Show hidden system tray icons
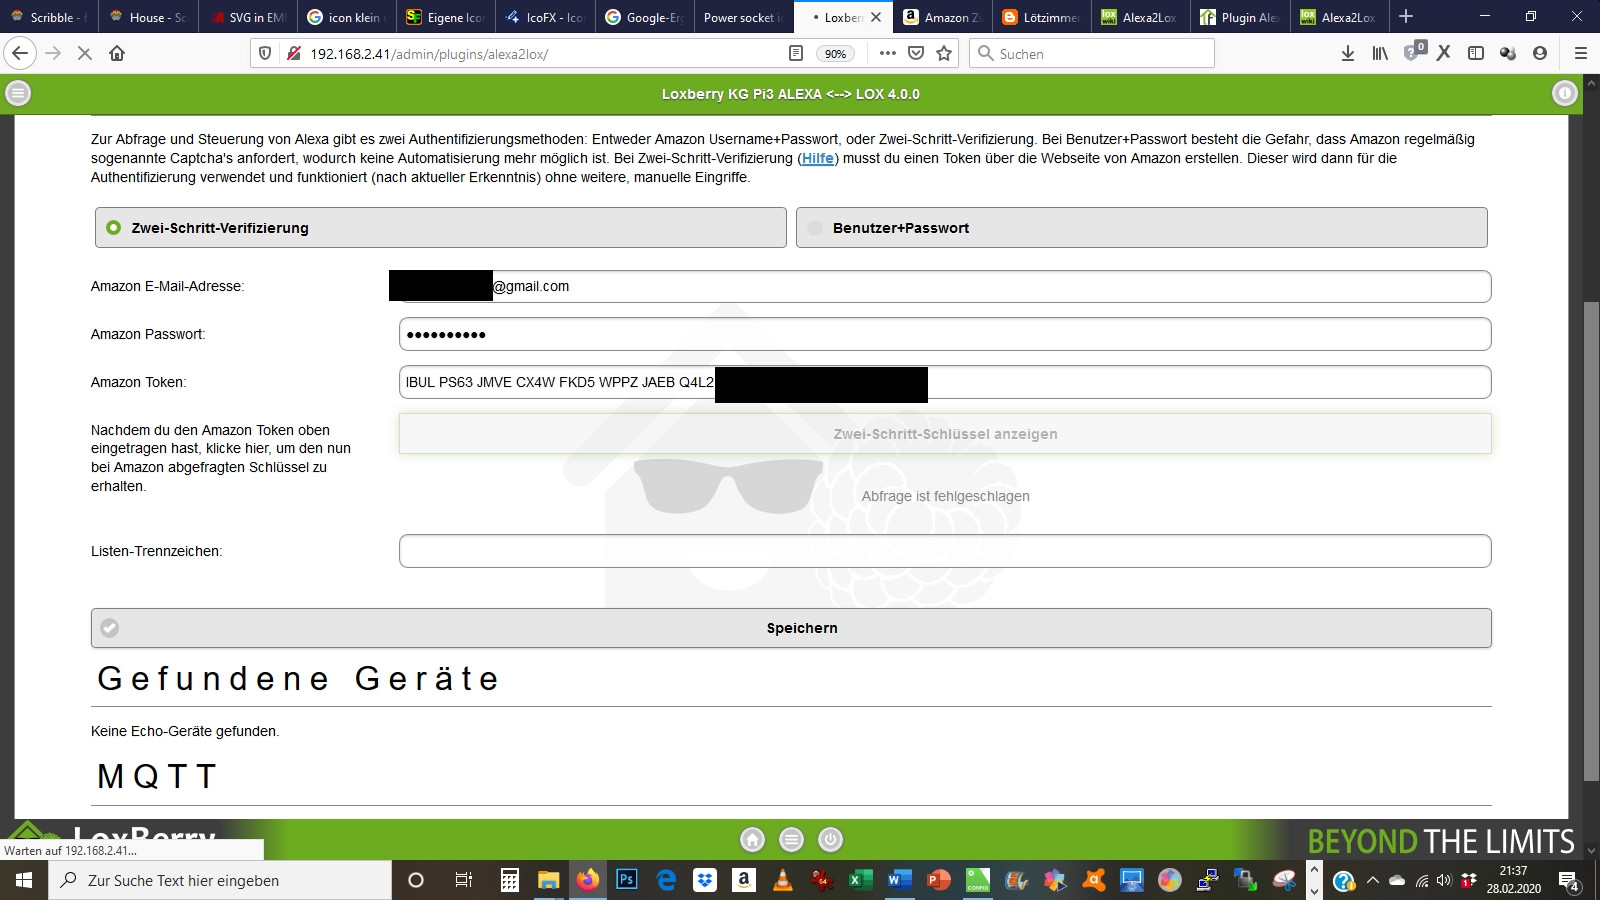1600x900 pixels. pos(1372,881)
